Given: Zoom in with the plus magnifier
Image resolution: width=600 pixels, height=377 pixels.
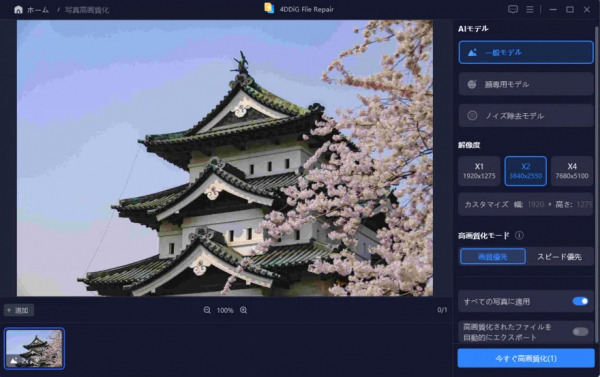Looking at the screenshot, I should (x=243, y=310).
